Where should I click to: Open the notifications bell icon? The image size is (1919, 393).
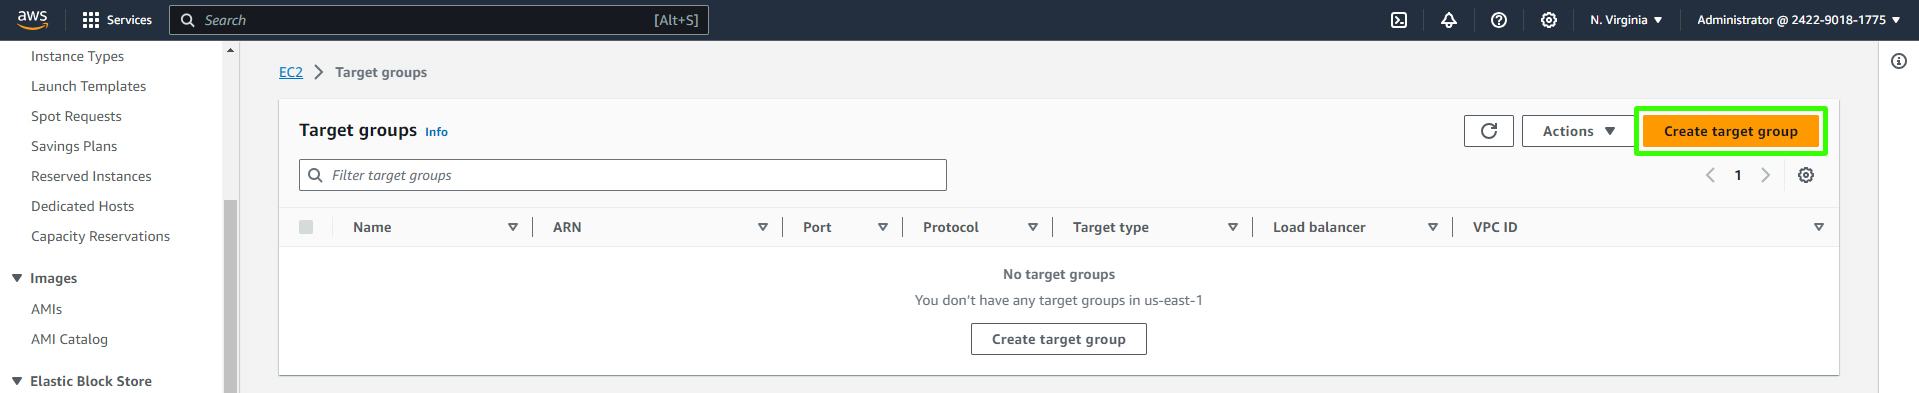(1449, 20)
